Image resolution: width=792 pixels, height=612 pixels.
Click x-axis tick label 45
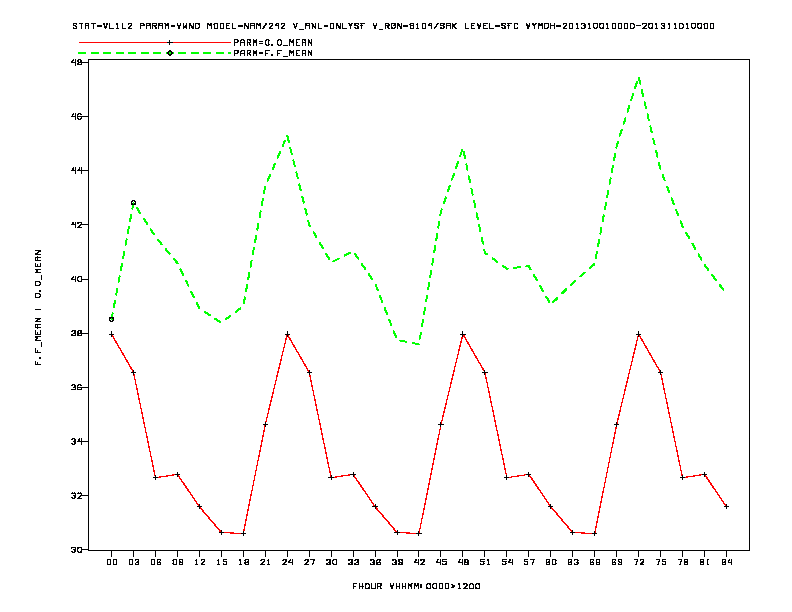(441, 562)
